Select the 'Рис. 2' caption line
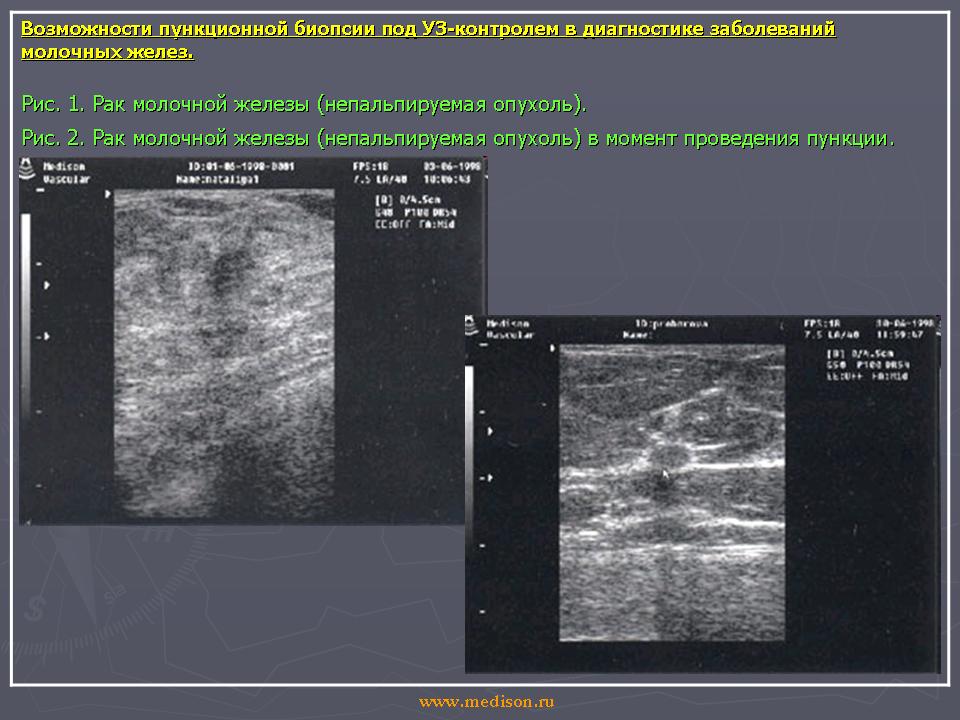This screenshot has height=720, width=960. pyautogui.click(x=458, y=138)
